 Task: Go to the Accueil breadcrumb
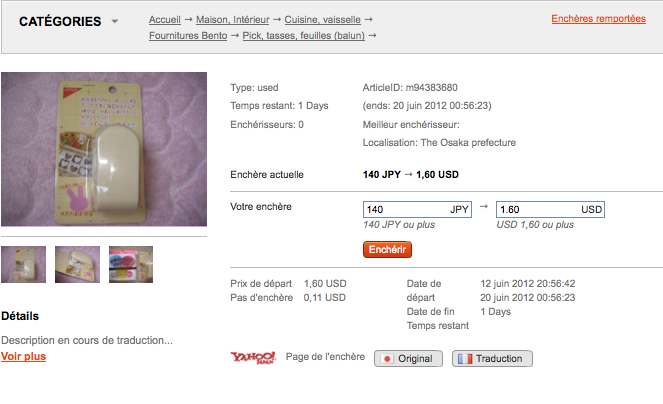coord(164,19)
